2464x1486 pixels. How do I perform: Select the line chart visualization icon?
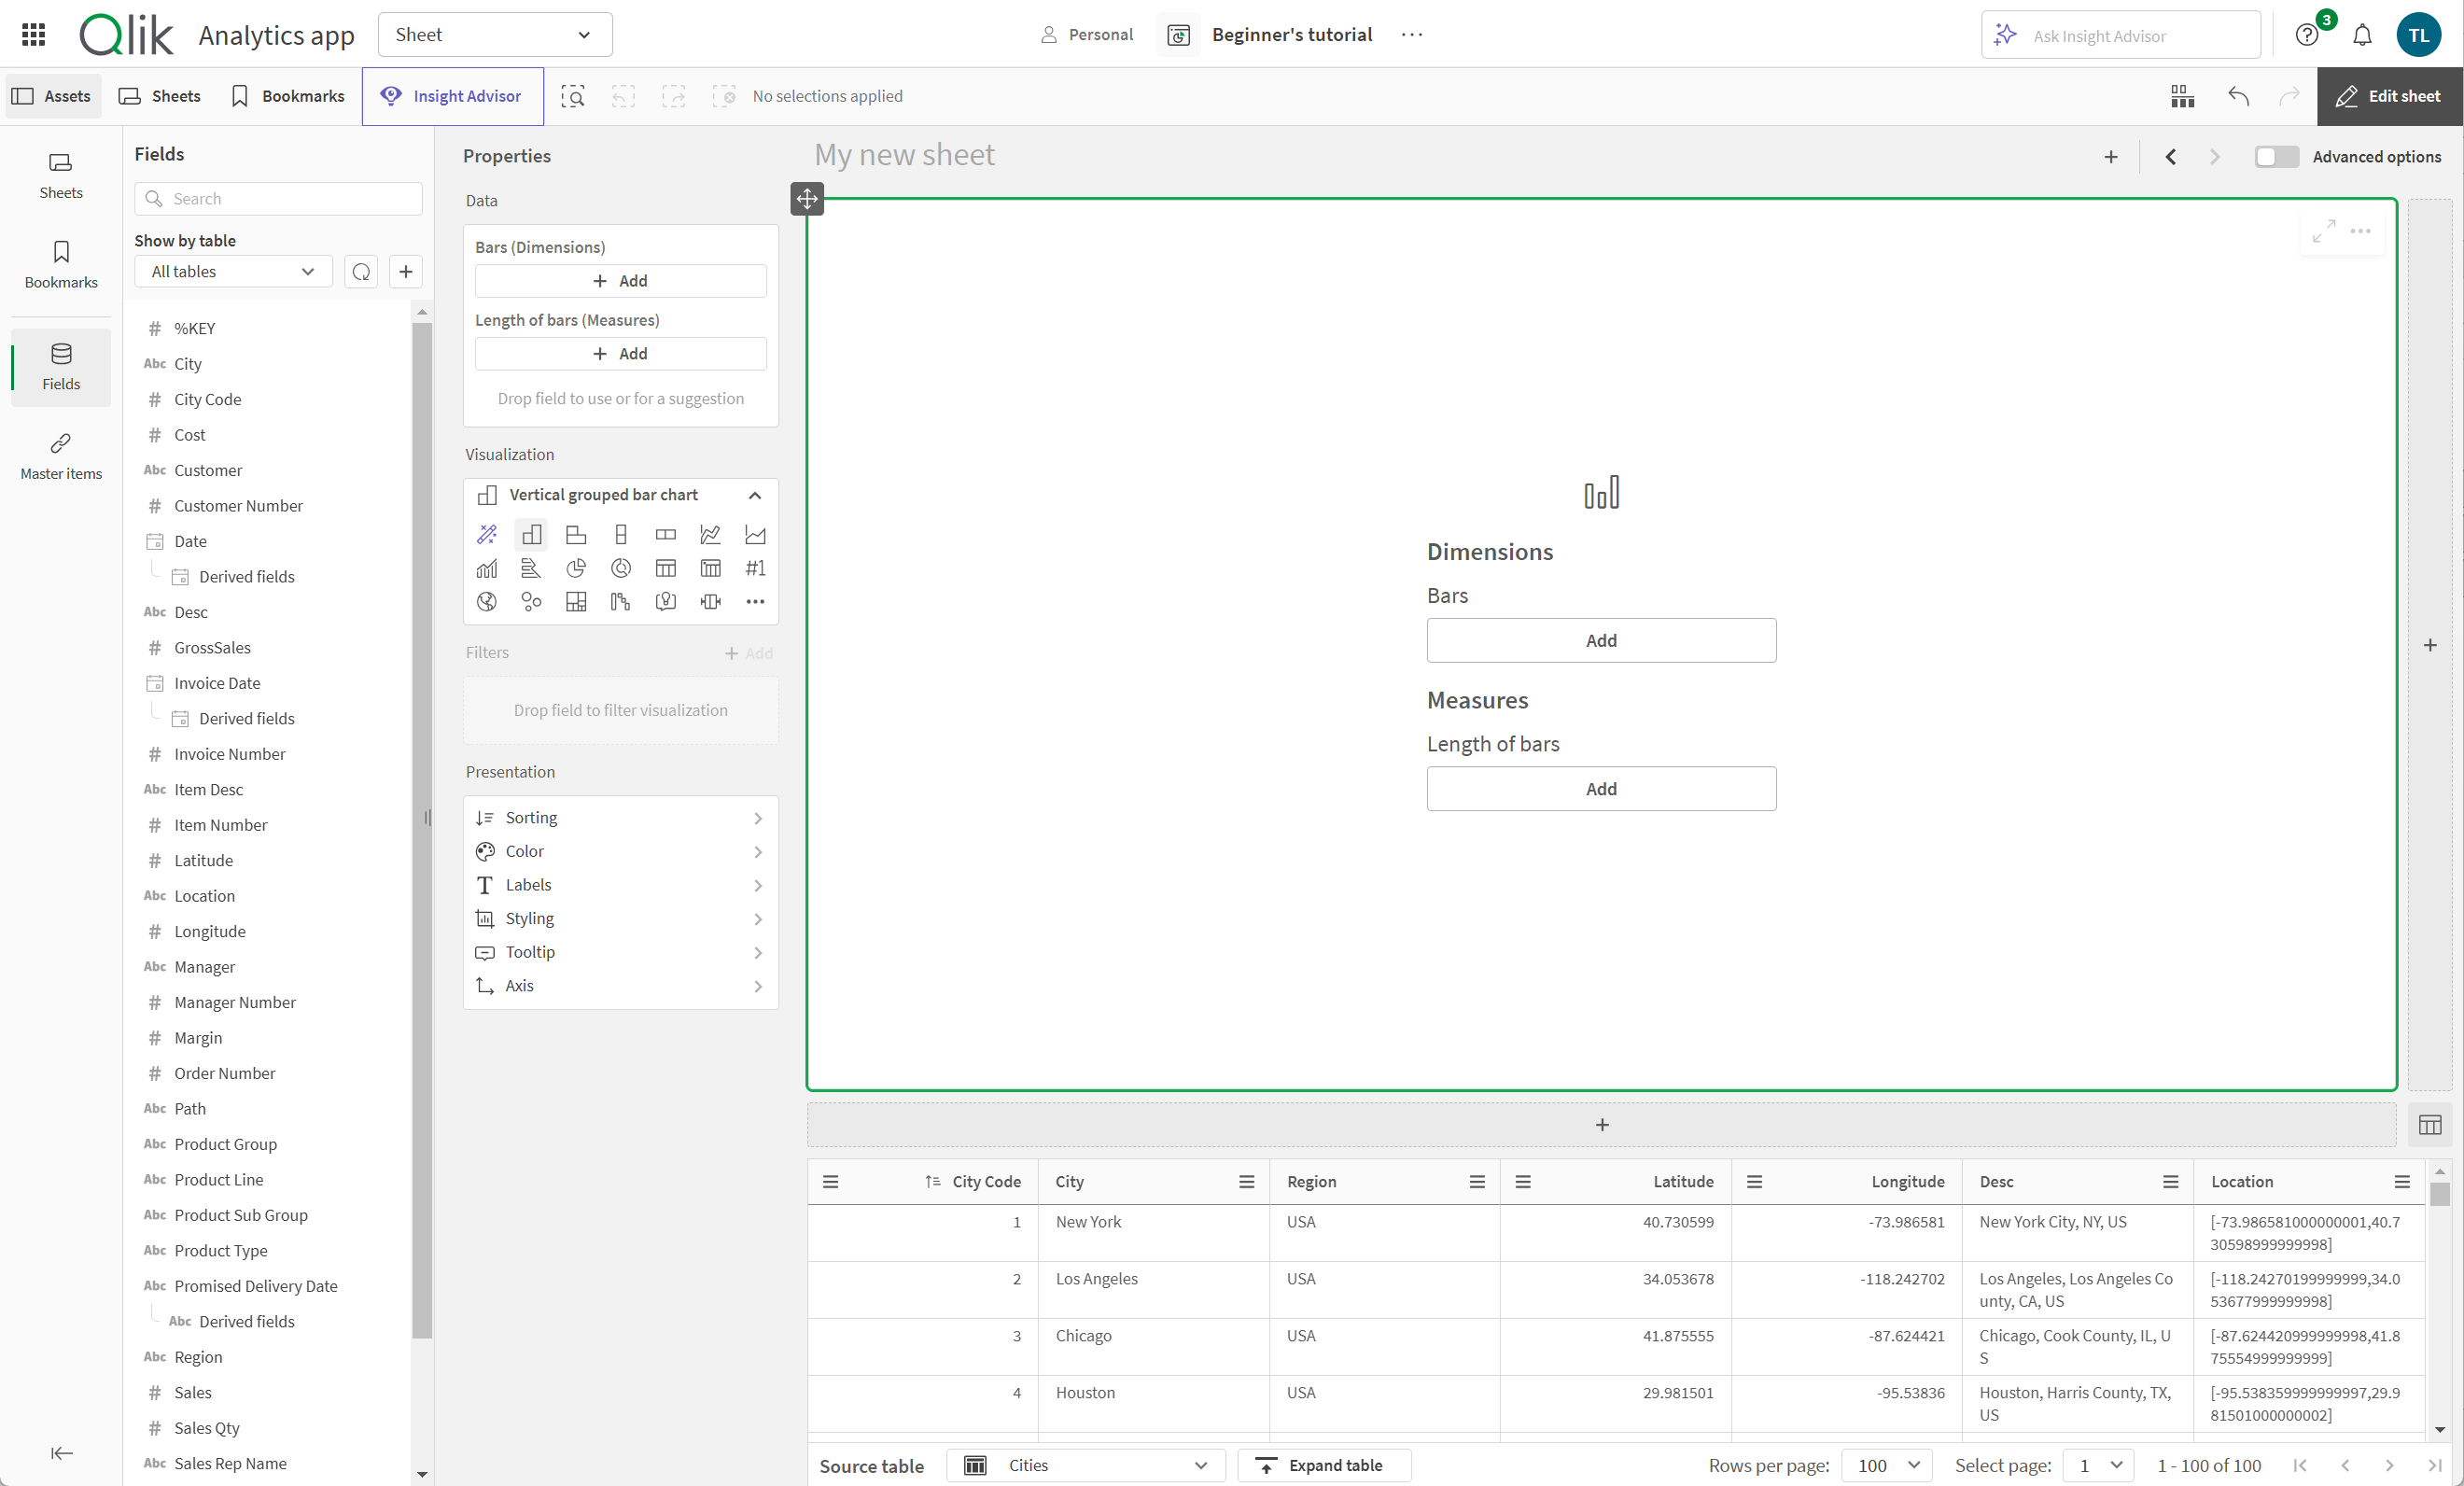[711, 535]
